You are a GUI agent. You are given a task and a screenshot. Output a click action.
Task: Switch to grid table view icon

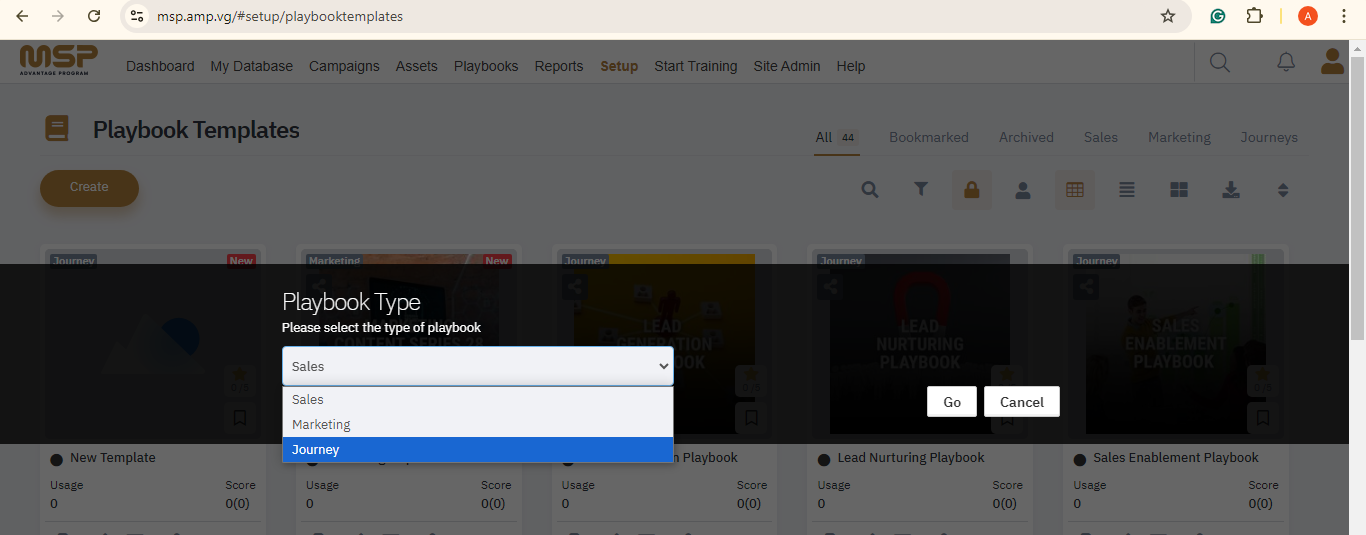pyautogui.click(x=1075, y=190)
